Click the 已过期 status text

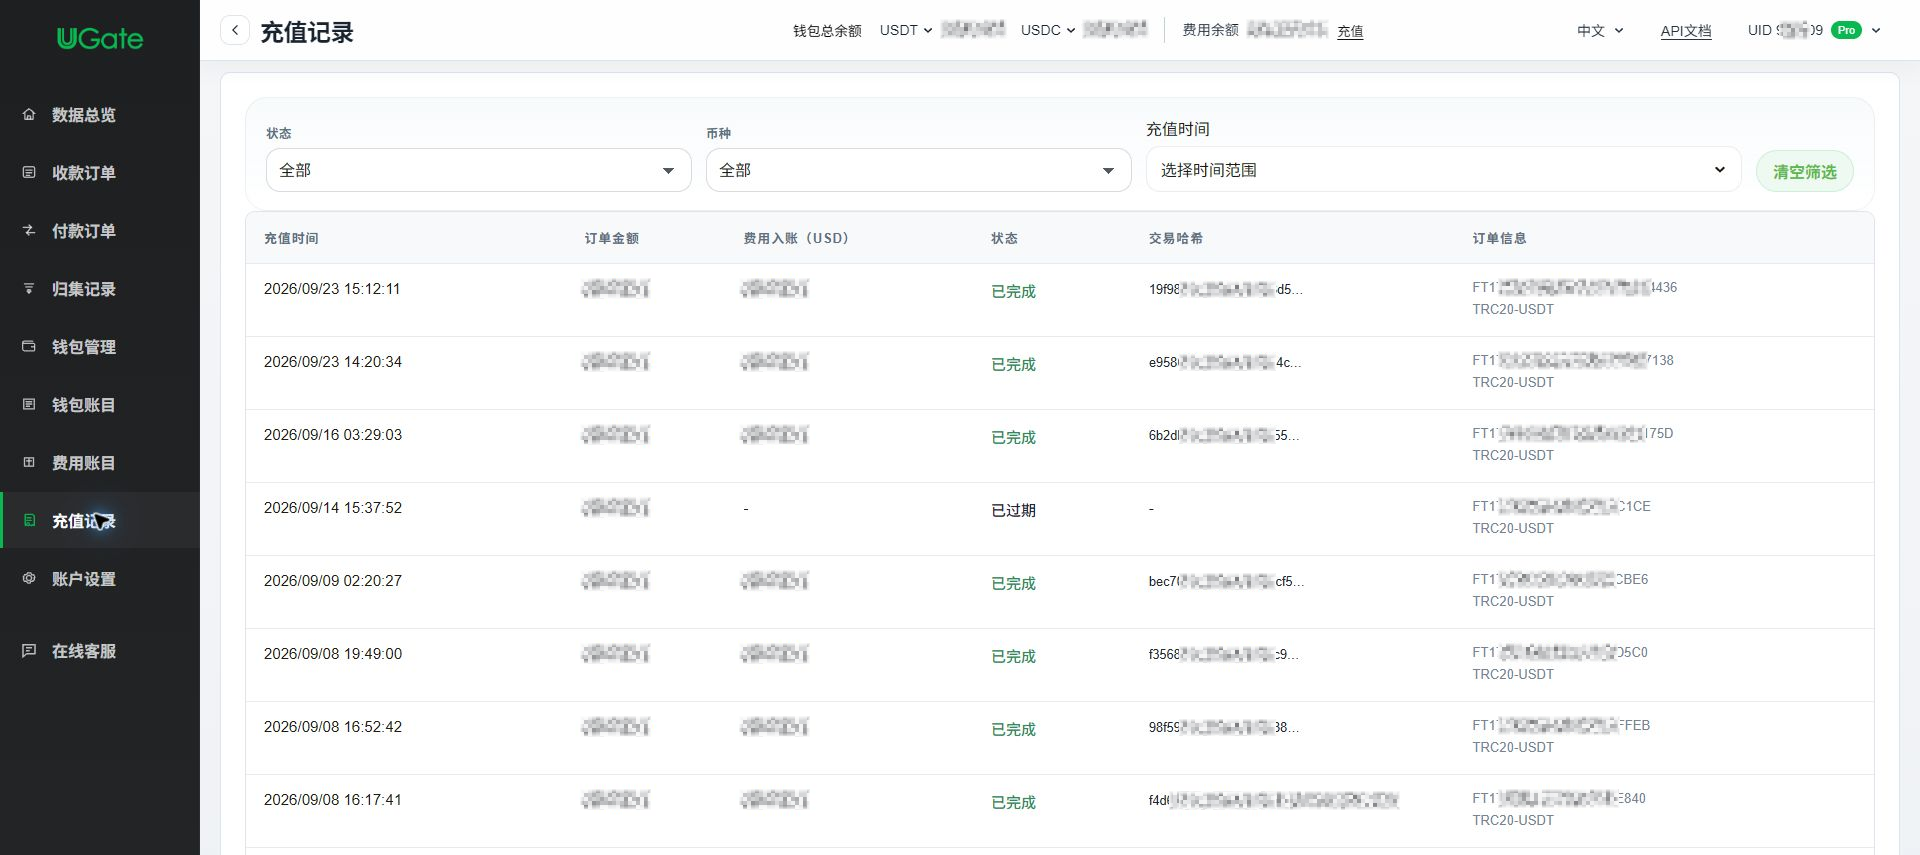point(1013,510)
